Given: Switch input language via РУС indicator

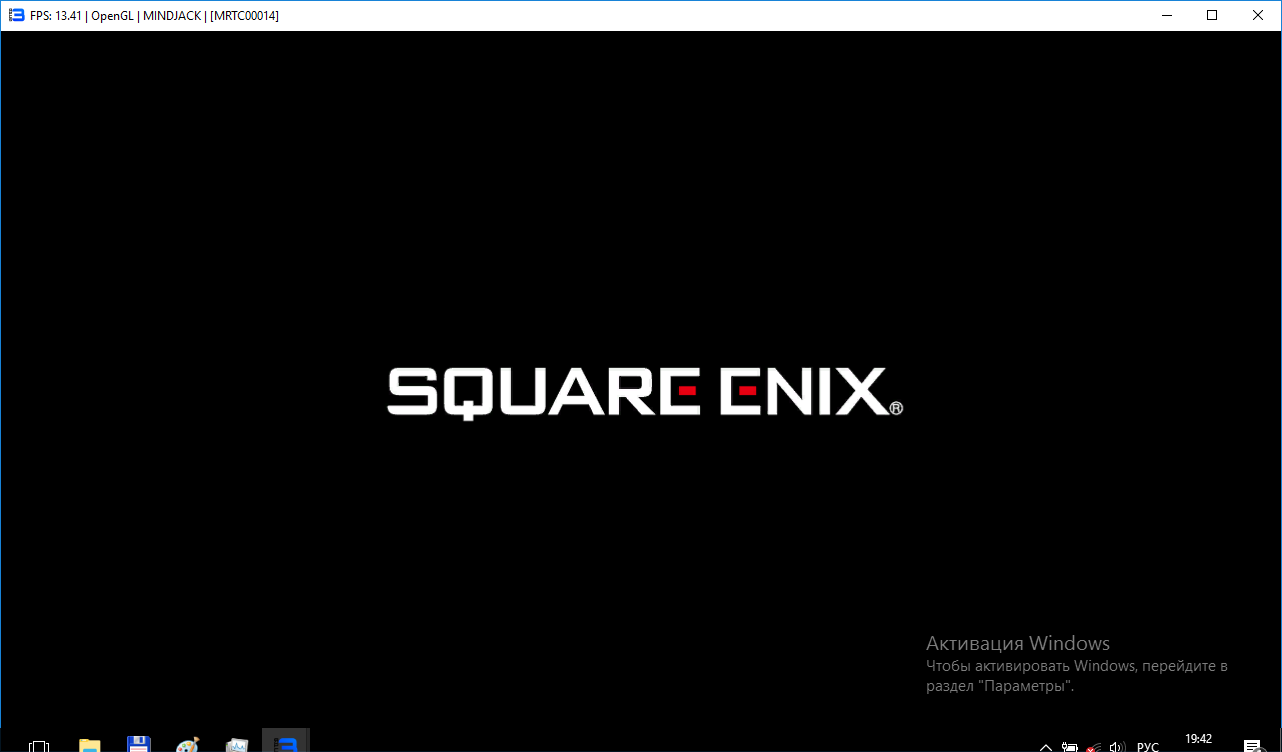Looking at the screenshot, I should (1148, 746).
